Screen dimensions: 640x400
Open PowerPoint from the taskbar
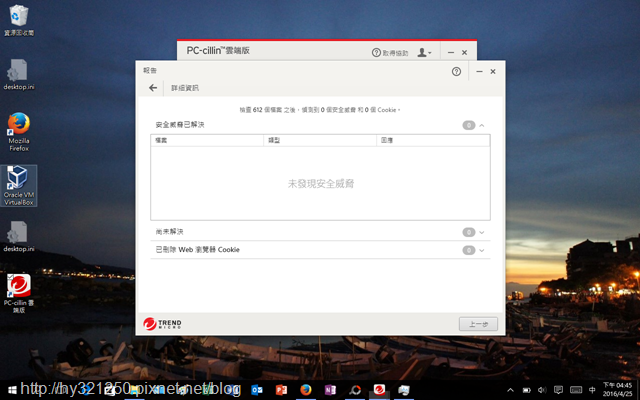click(x=281, y=390)
